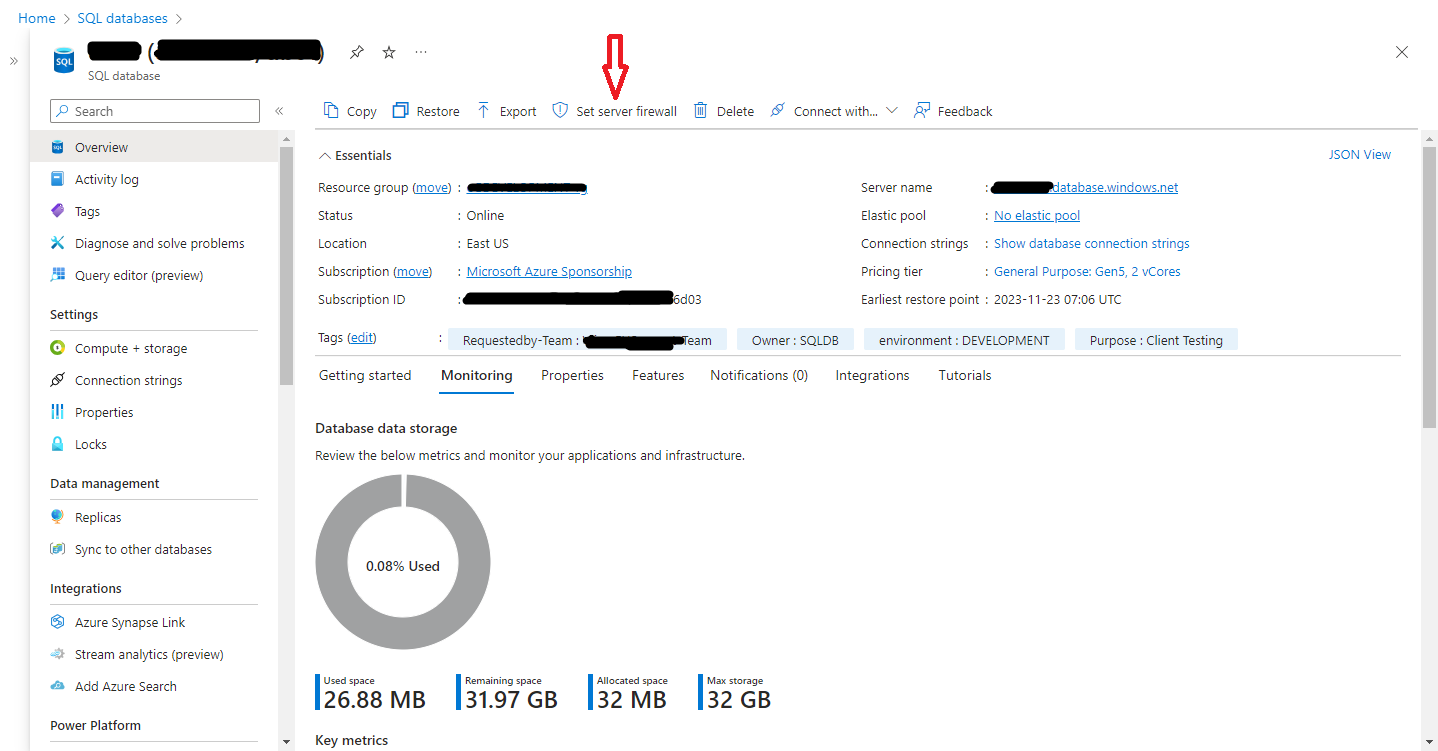Open the Overview menu item
The image size is (1438, 751).
pos(155,147)
